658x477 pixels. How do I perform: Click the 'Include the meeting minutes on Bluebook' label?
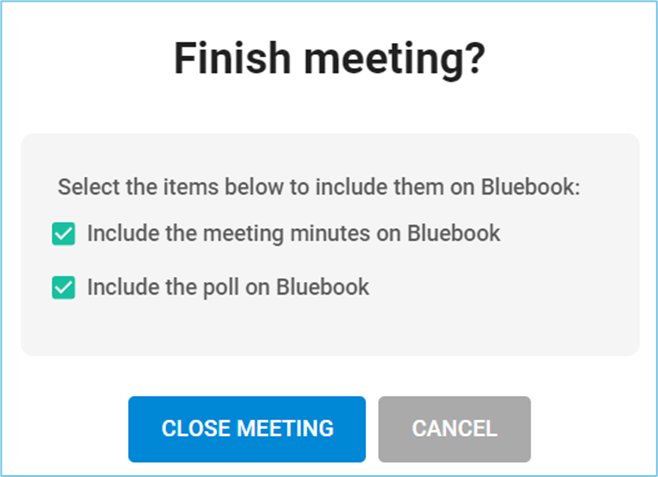coord(293,234)
